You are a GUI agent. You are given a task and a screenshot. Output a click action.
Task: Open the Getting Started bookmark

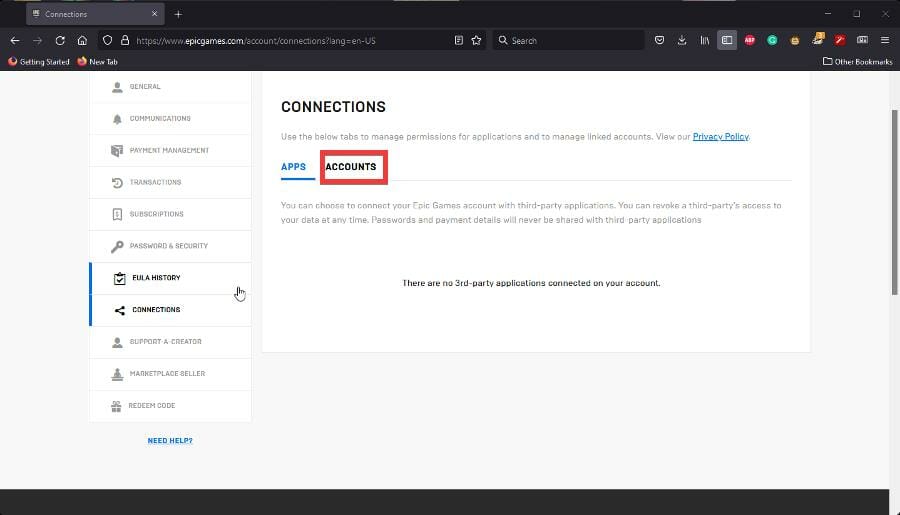click(38, 61)
